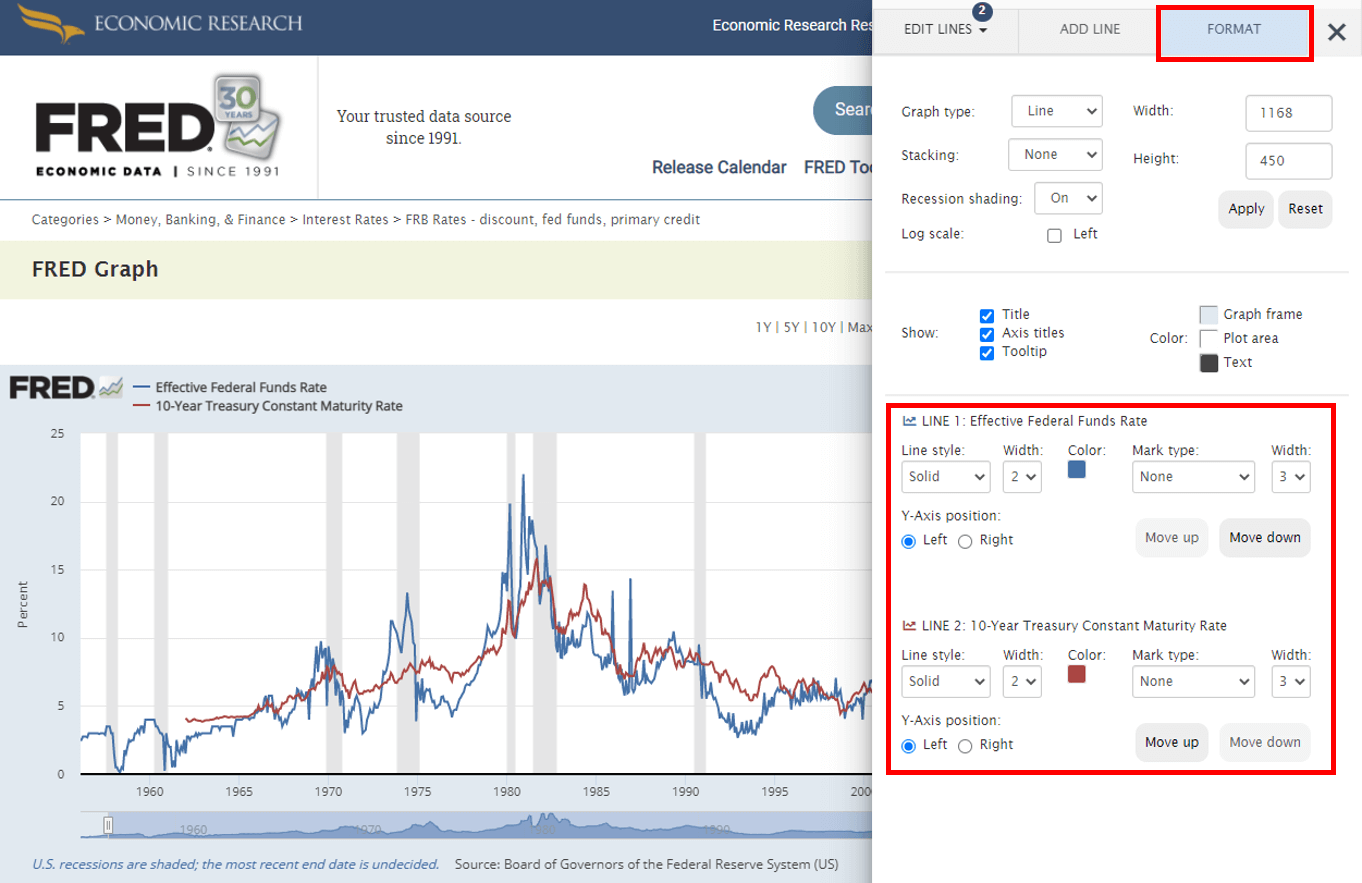Open Line 2 line Width dropdown
This screenshot has height=883, width=1362.
[1022, 681]
